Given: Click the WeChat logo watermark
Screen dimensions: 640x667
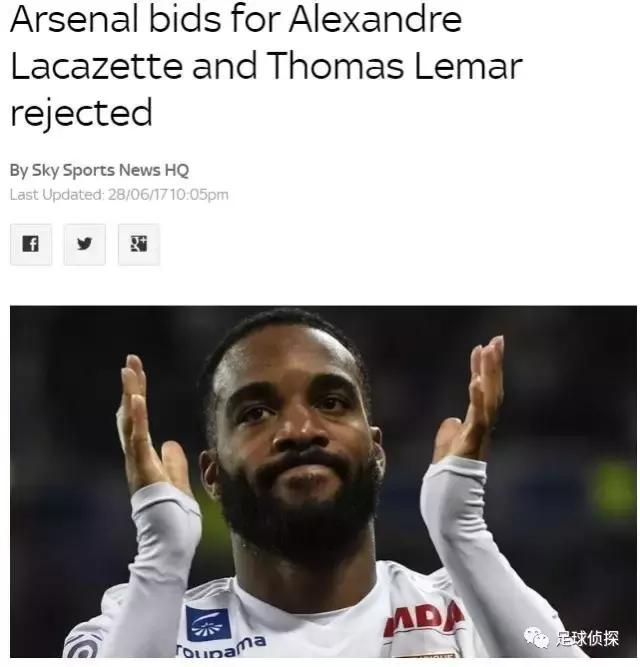Looking at the screenshot, I should [536, 638].
